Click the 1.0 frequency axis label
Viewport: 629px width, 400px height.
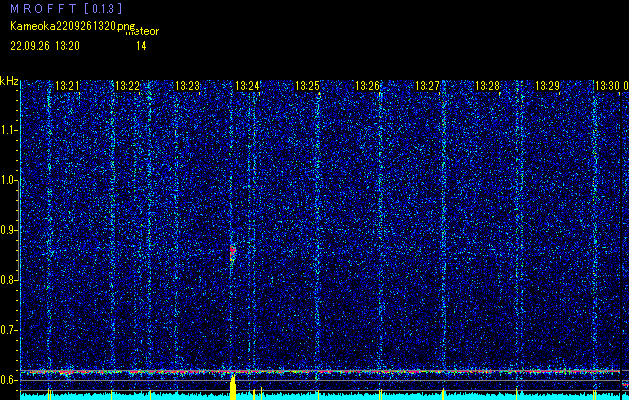(8, 180)
